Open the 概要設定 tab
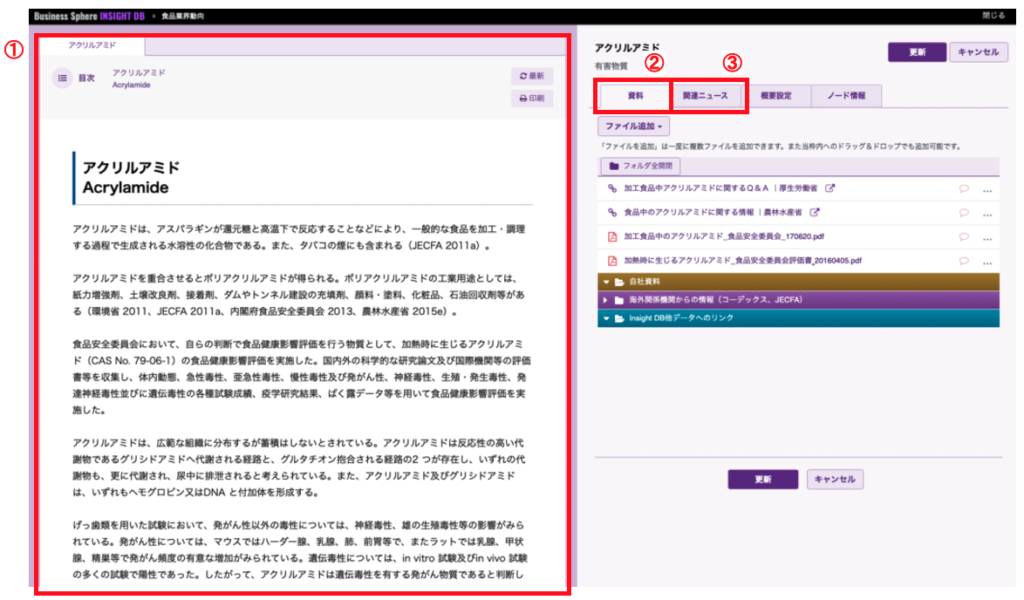 coord(777,97)
